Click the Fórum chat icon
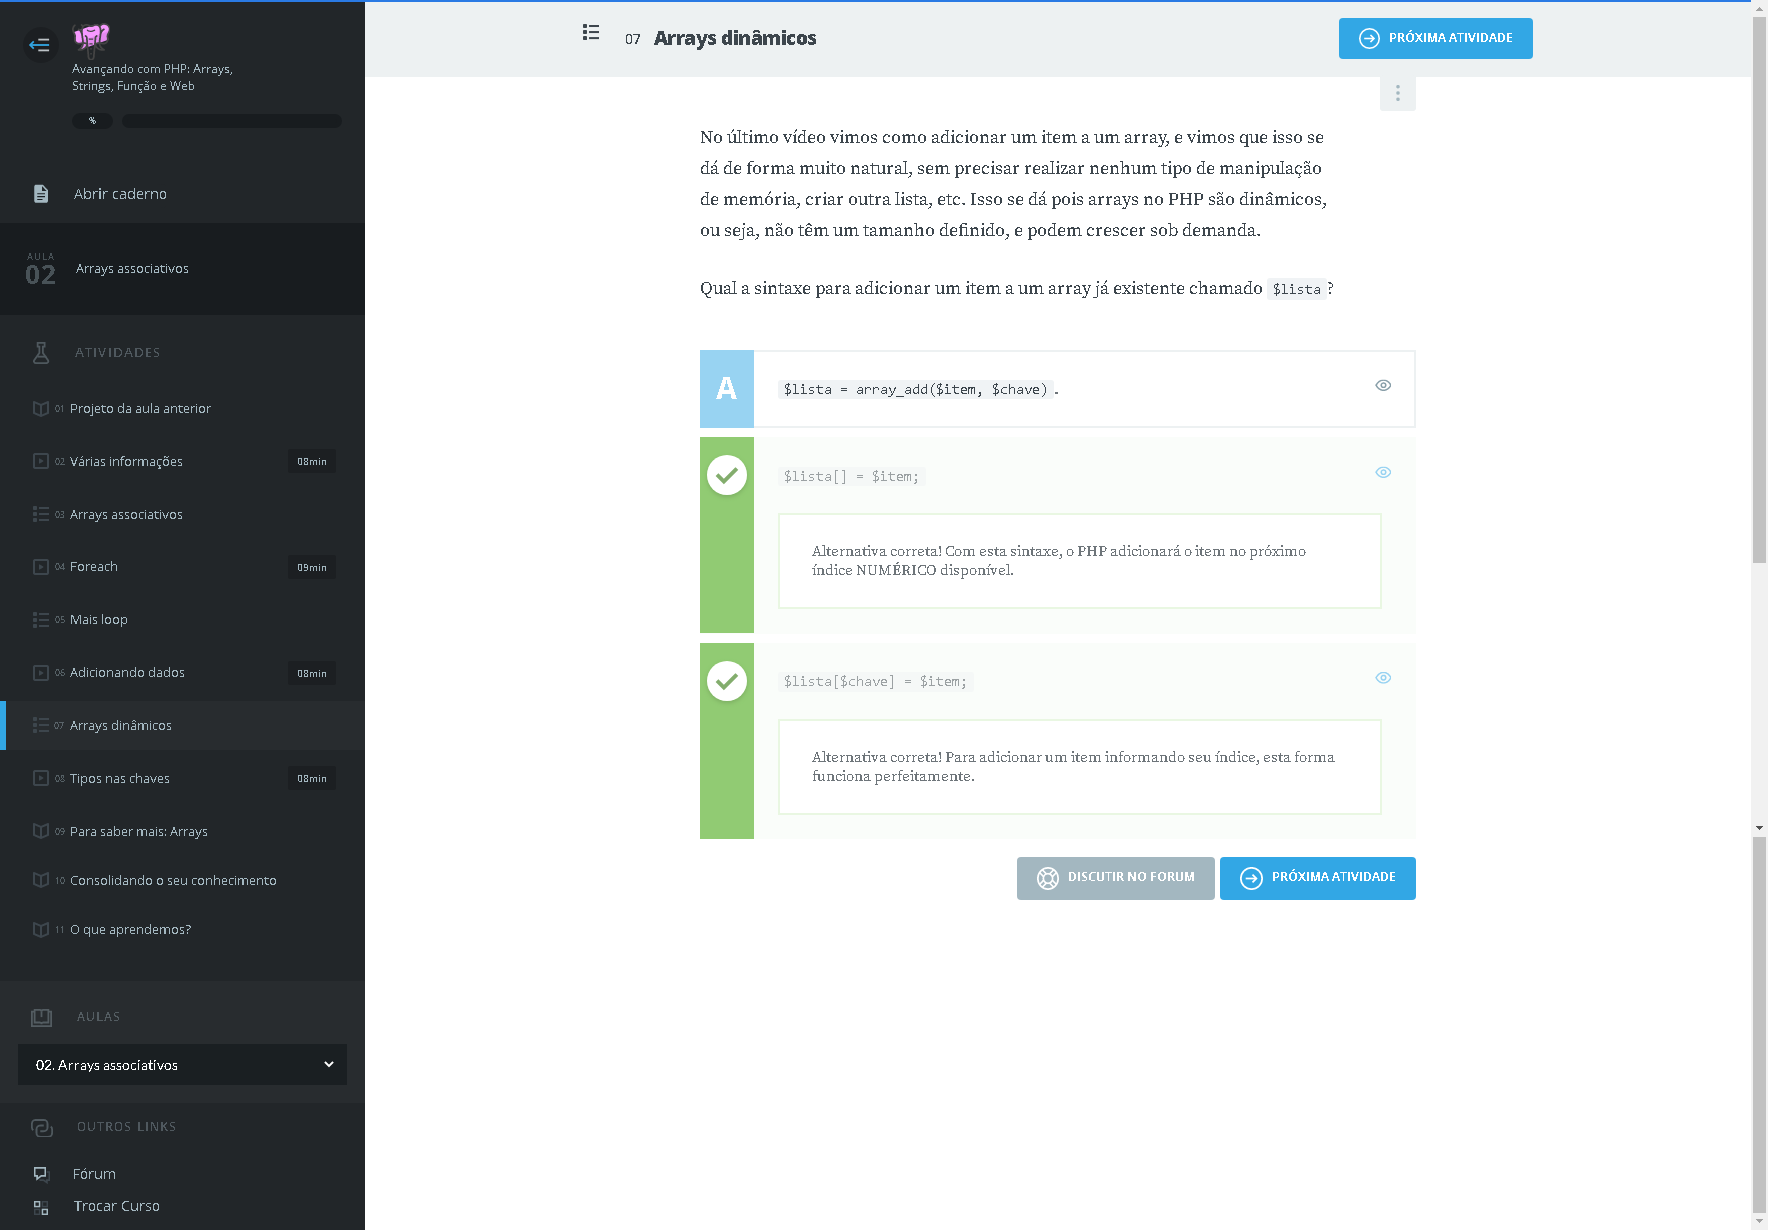The width and height of the screenshot is (1768, 1230). [41, 1174]
